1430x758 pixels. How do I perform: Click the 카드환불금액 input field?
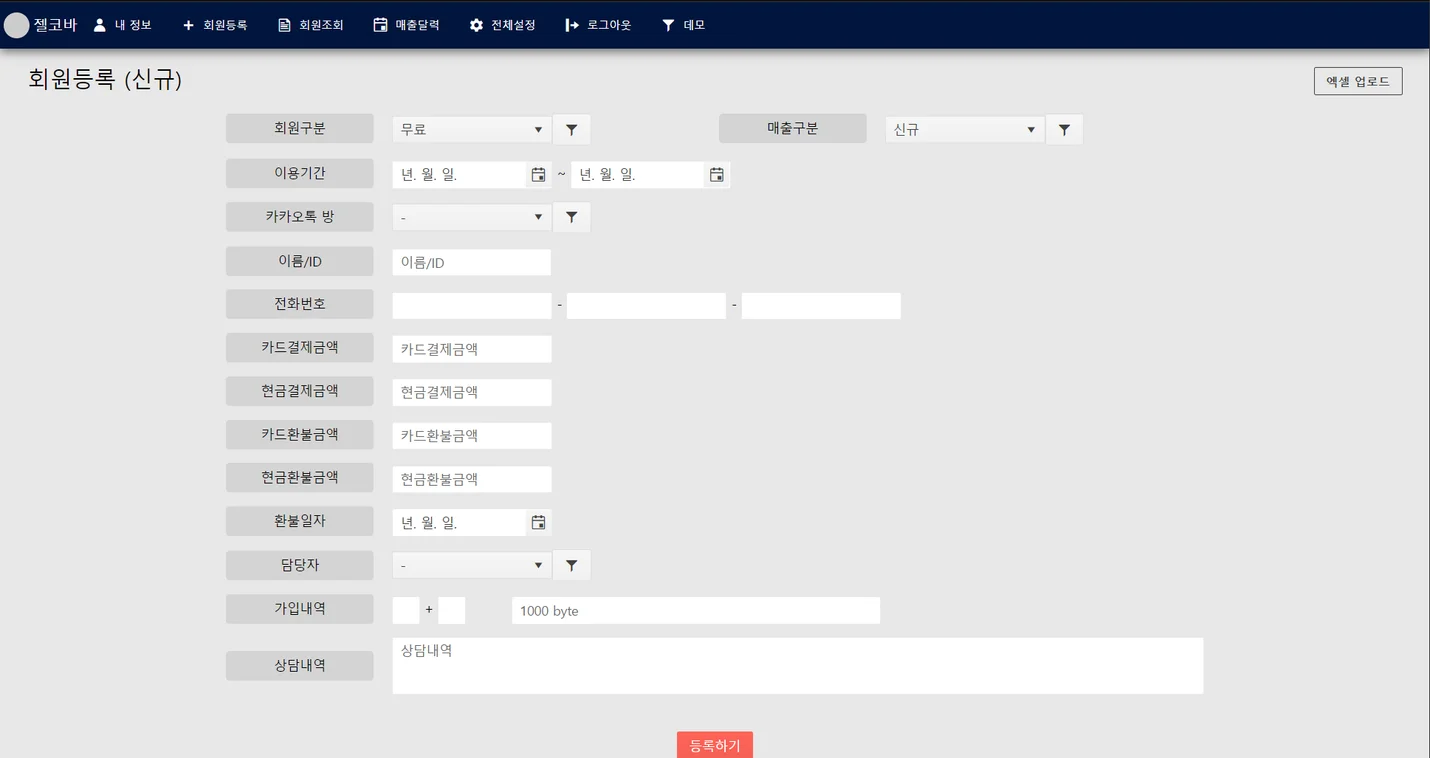click(x=471, y=436)
